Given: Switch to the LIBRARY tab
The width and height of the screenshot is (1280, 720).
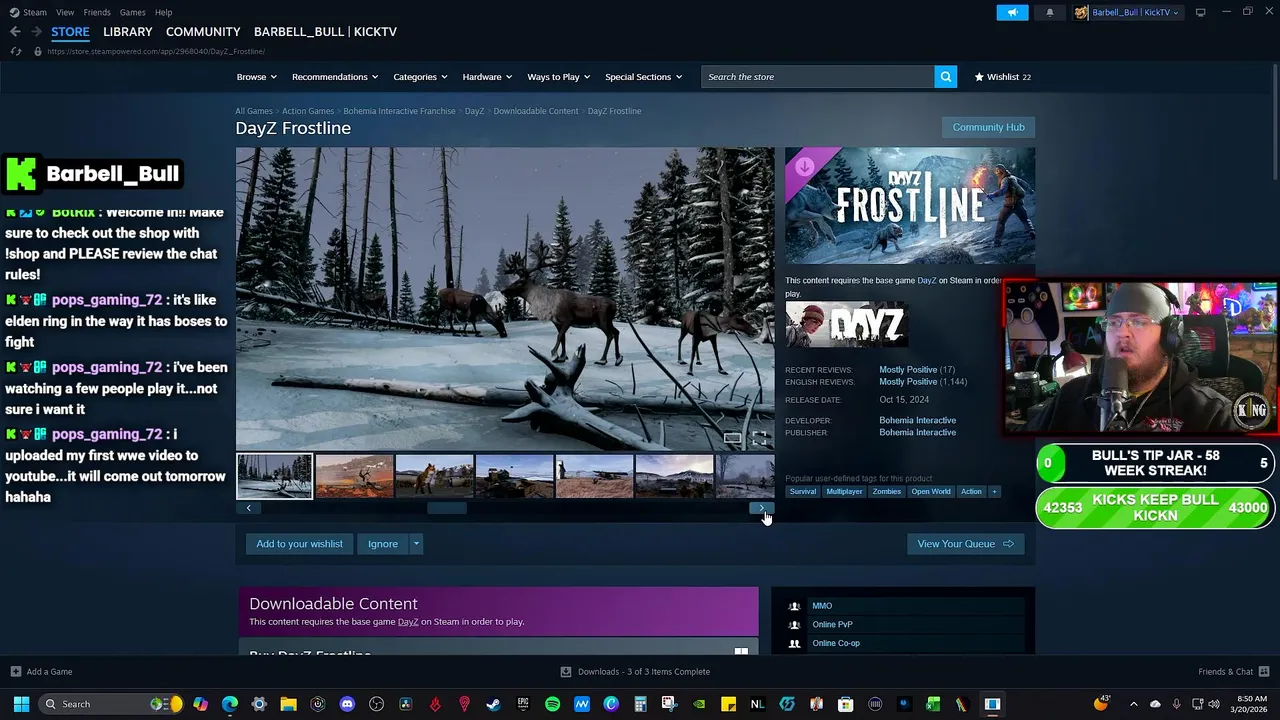Looking at the screenshot, I should click(128, 32).
